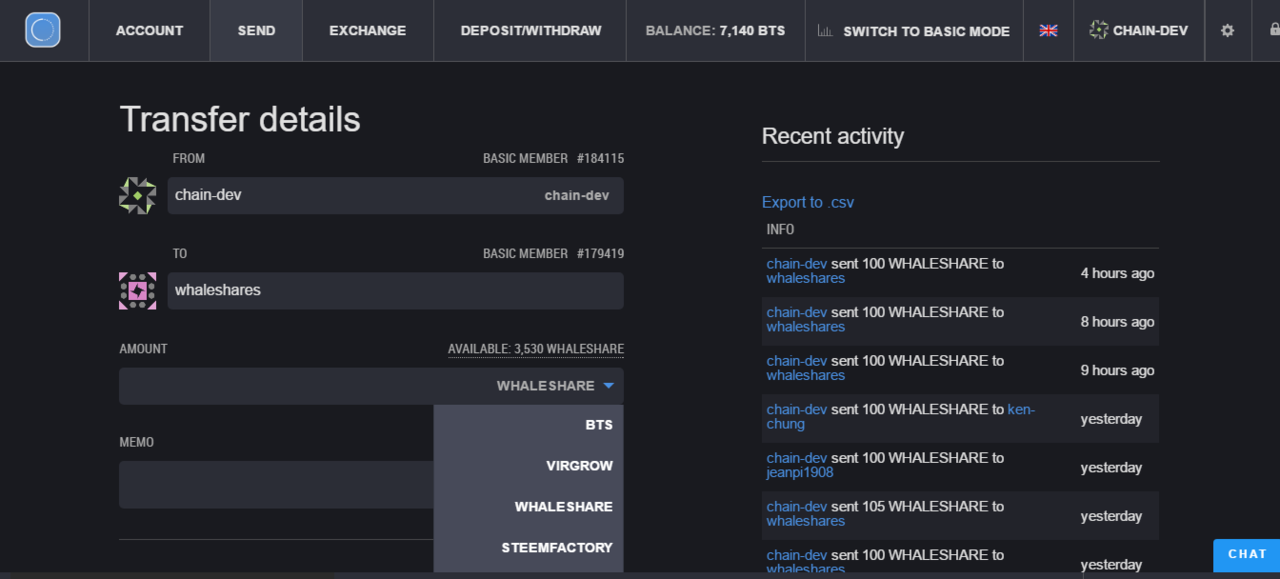The image size is (1280, 579).
Task: Click the BitShares logo icon
Action: click(x=43, y=30)
